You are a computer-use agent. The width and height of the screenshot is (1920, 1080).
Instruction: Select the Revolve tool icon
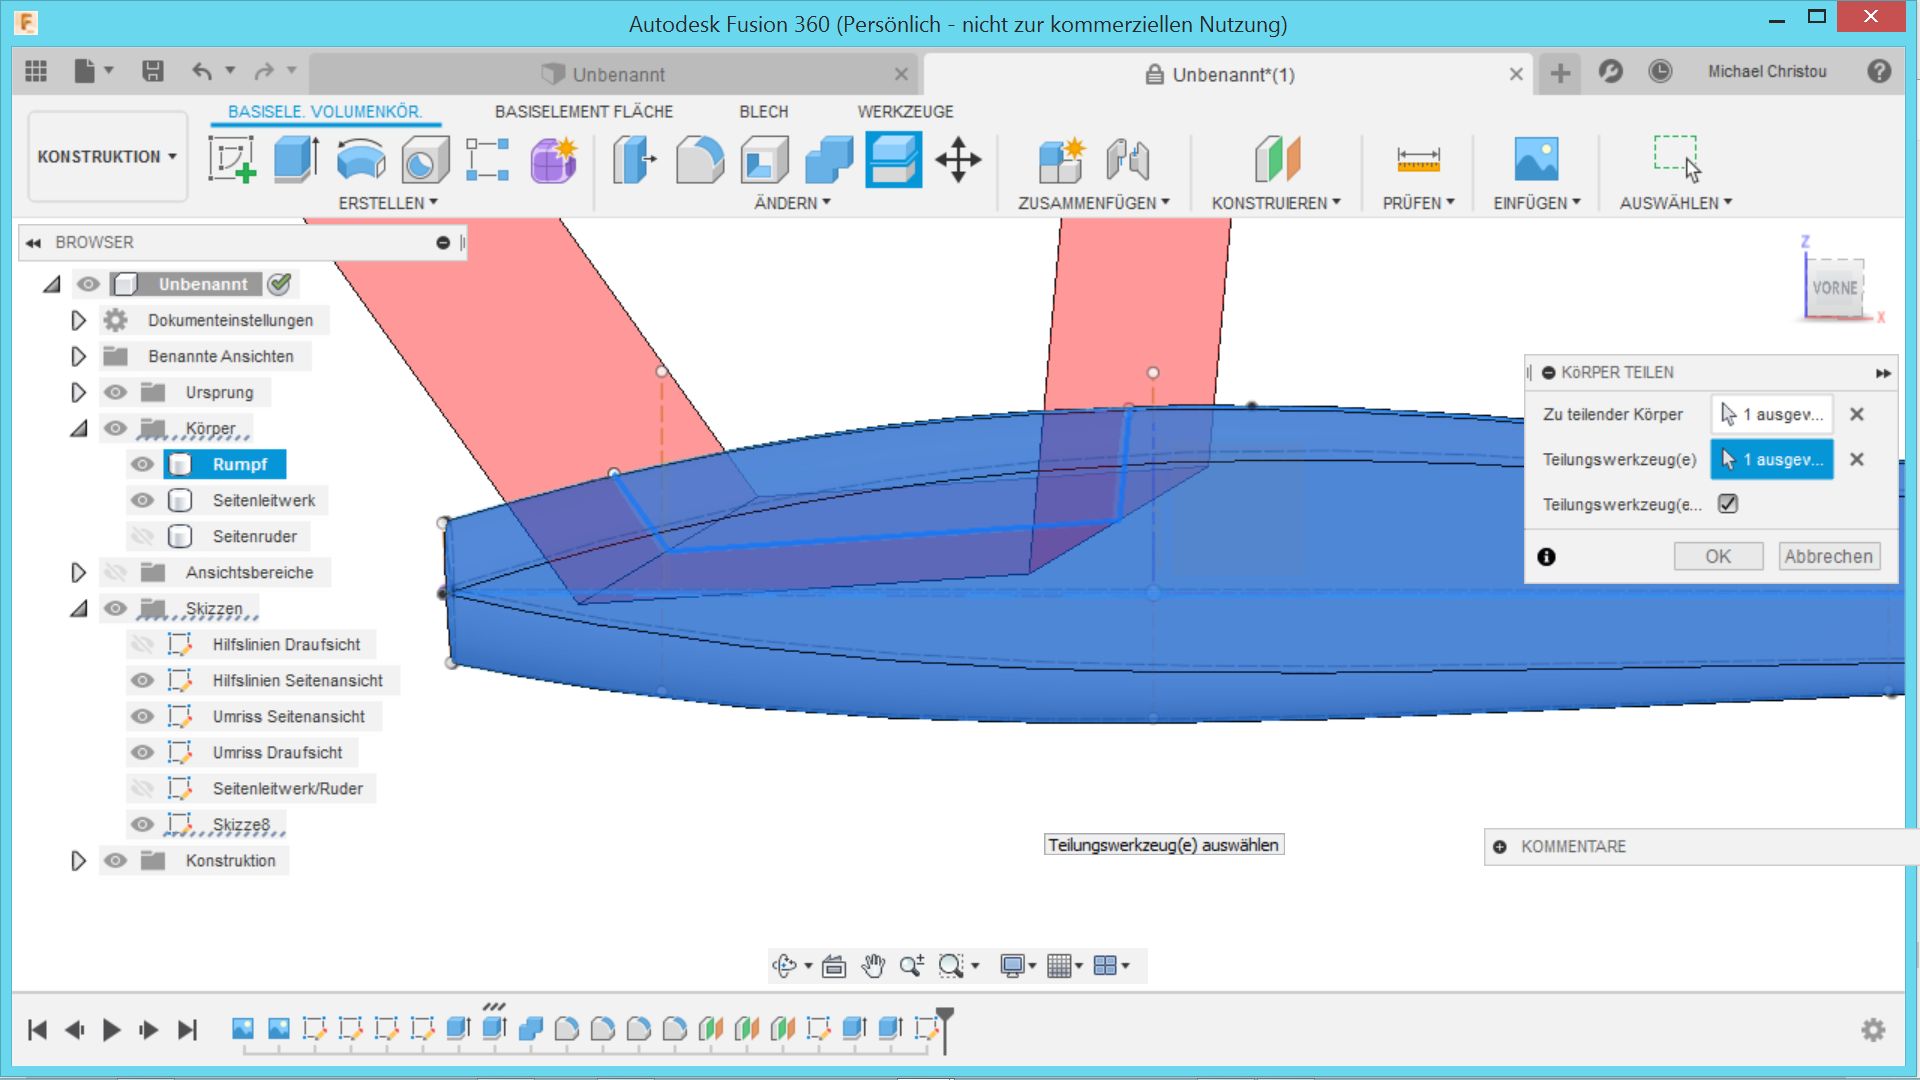(x=361, y=160)
